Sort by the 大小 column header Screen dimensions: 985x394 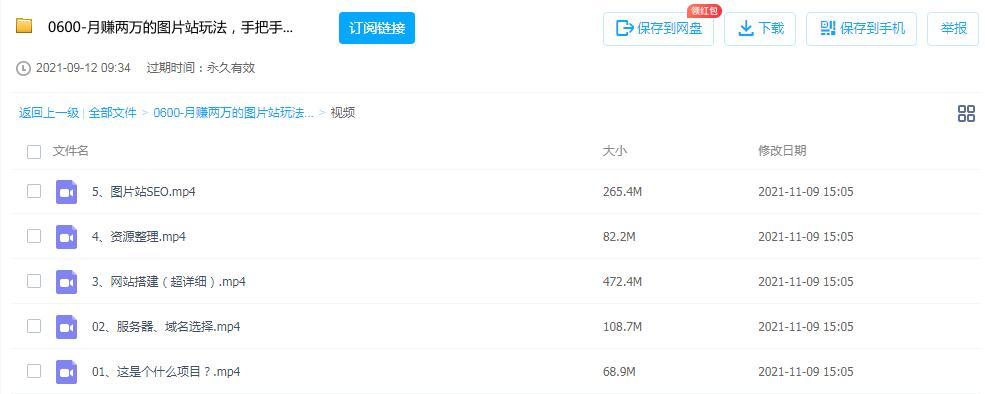coord(615,151)
